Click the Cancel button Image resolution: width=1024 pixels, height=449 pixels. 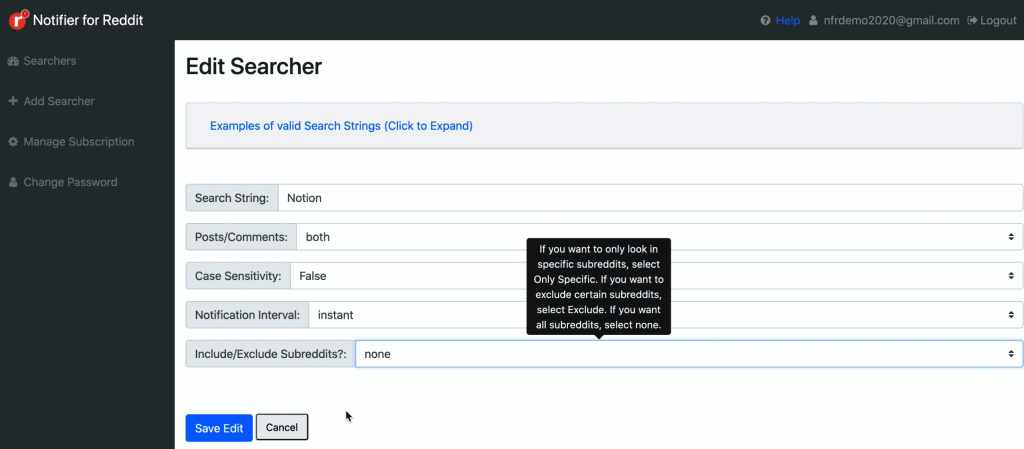pos(282,427)
